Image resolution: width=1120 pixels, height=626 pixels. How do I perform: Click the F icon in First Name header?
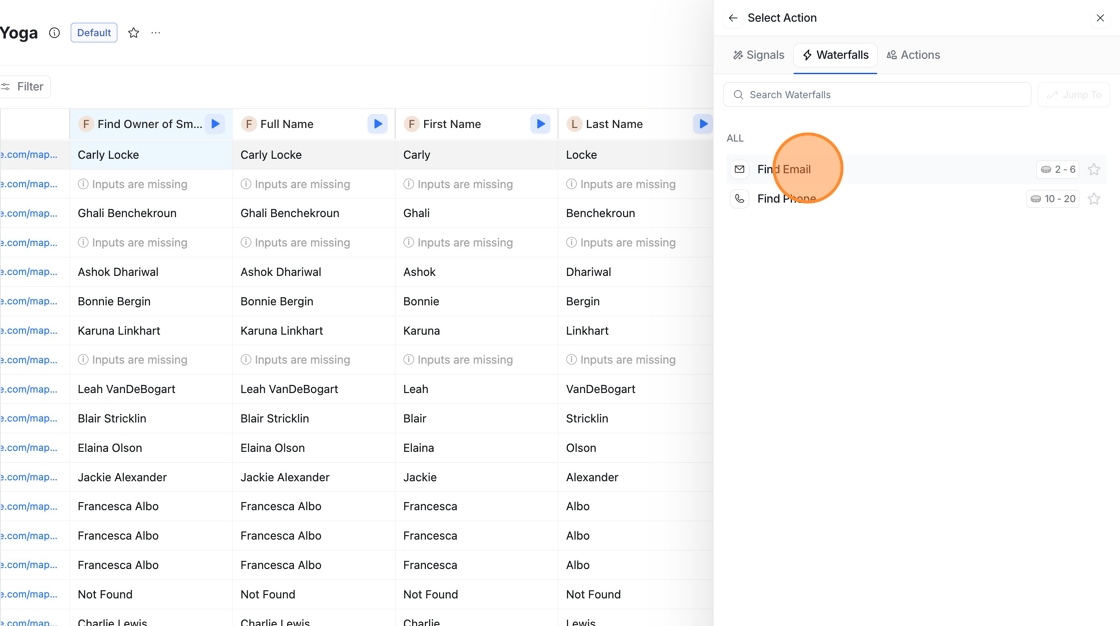[x=411, y=124]
